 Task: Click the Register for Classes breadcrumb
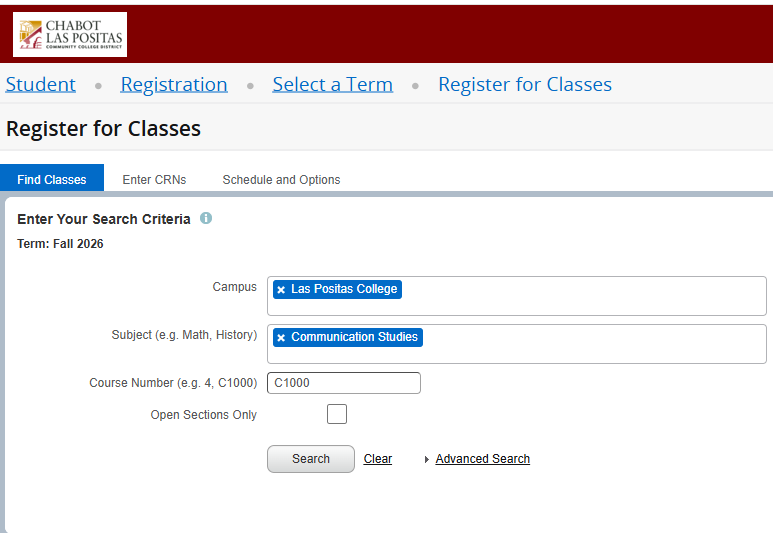[x=525, y=85]
